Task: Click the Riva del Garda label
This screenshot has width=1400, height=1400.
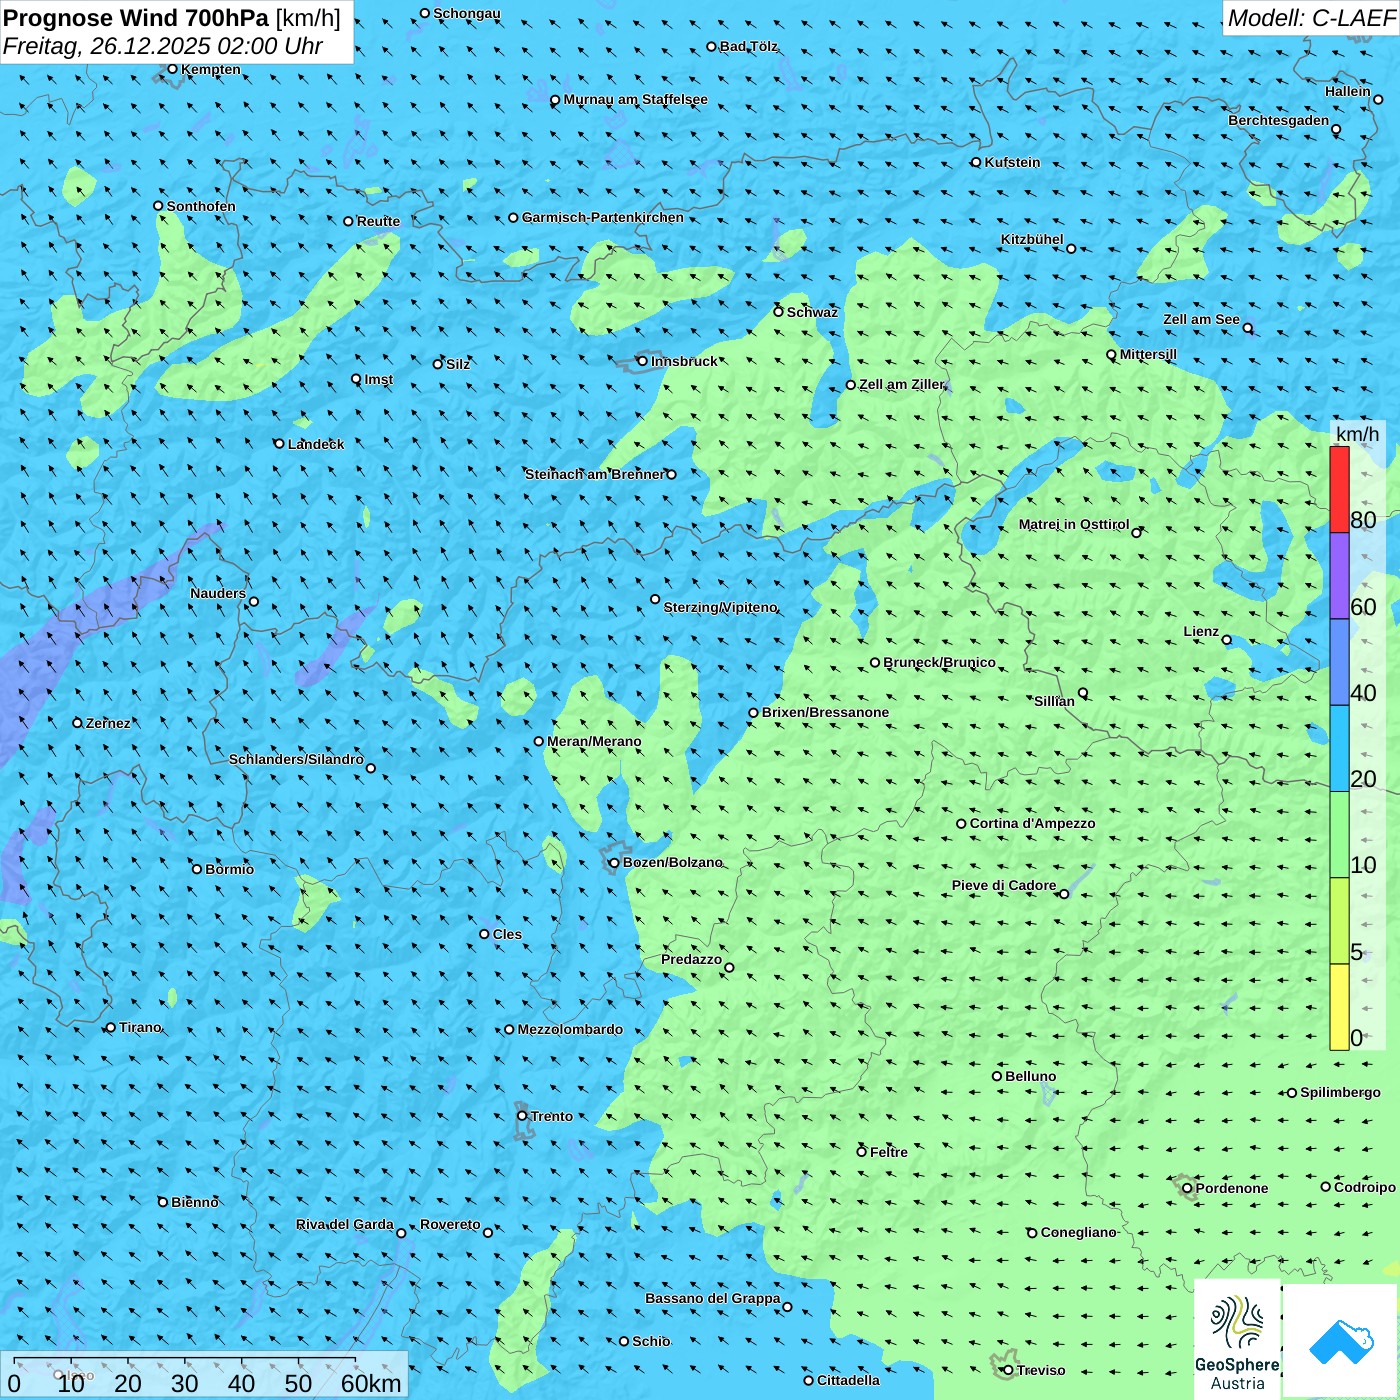Action: click(345, 1224)
